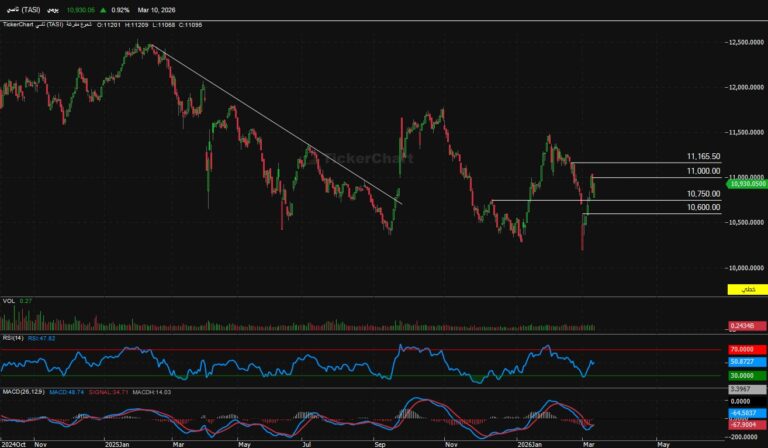Screen dimensions: 768x448
Task: Select the 10,750.00 support line label
Action: 703,194
